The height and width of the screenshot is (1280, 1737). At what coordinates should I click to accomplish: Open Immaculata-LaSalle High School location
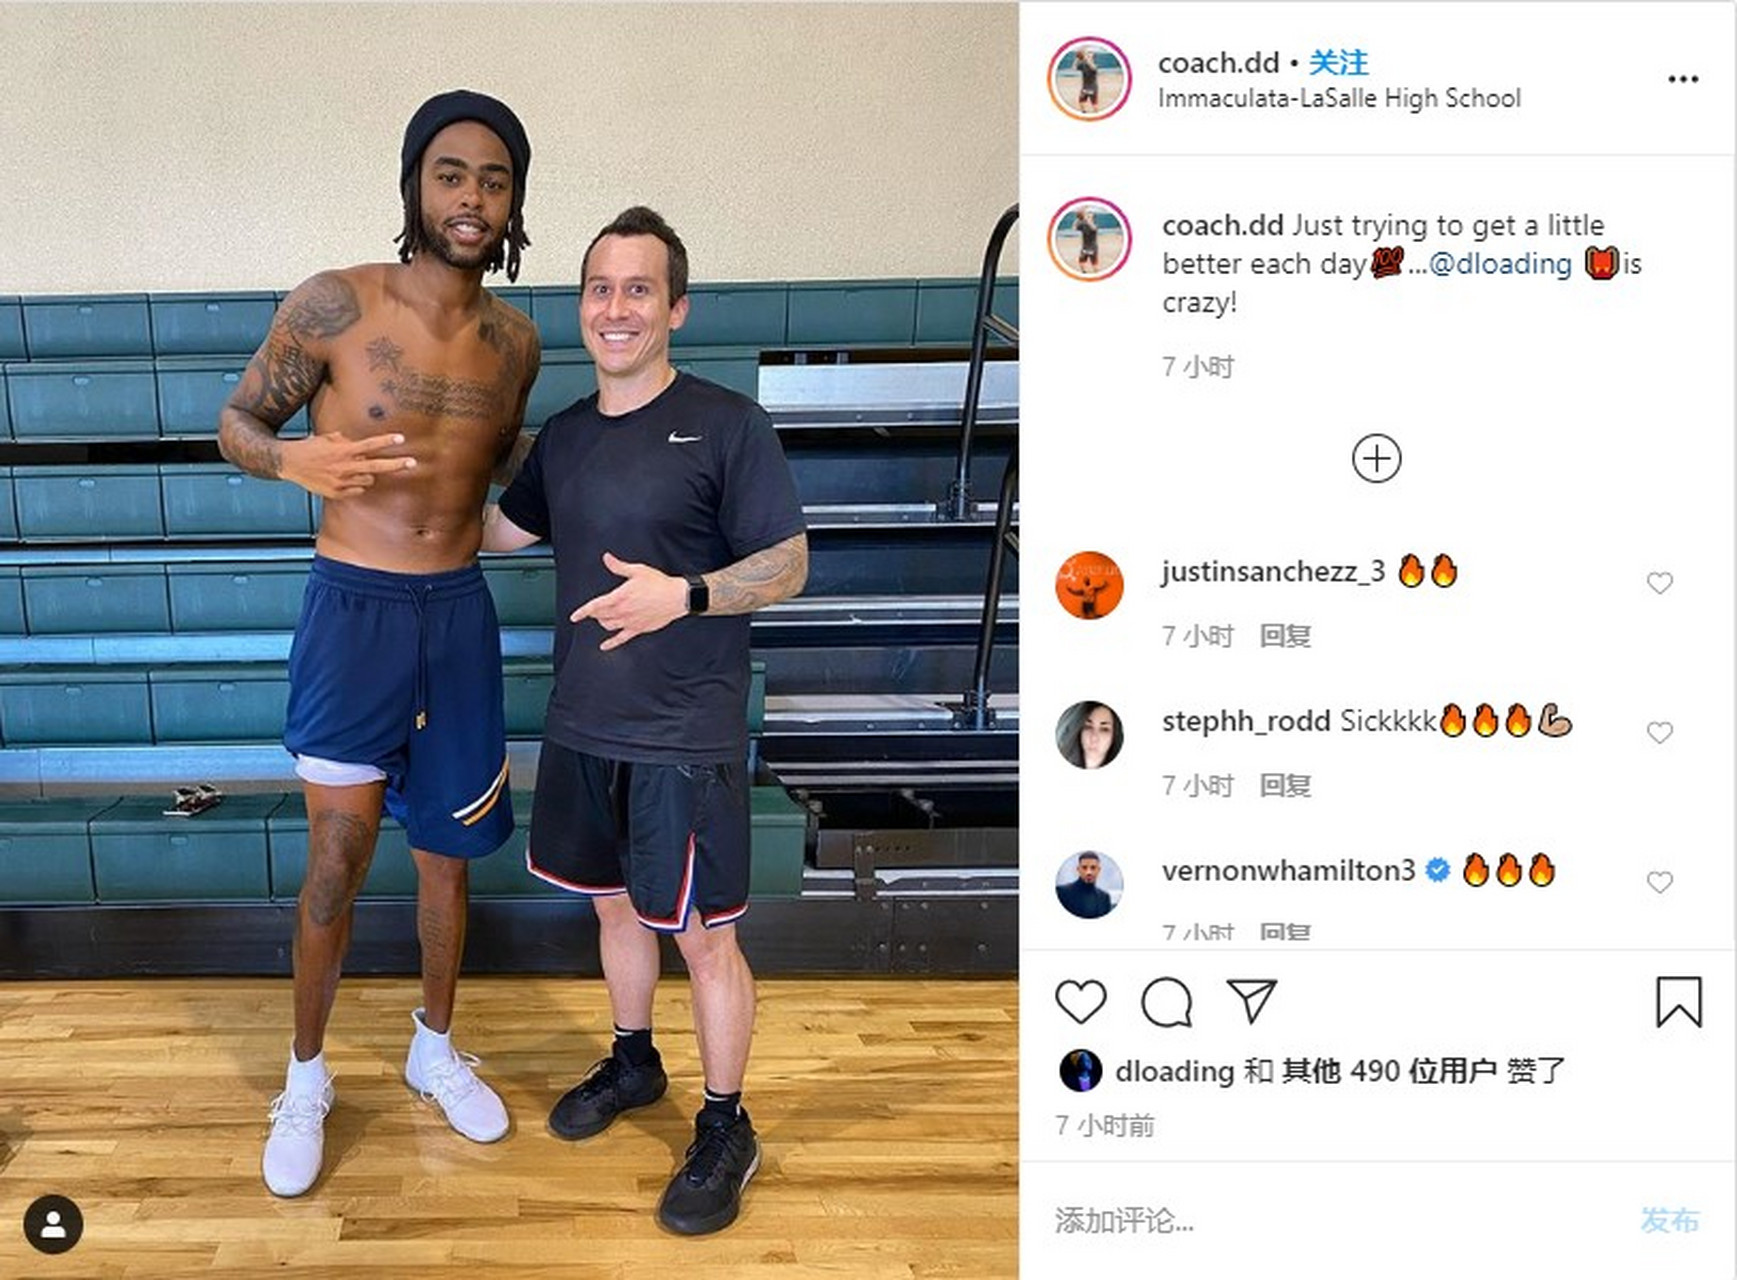(1339, 99)
